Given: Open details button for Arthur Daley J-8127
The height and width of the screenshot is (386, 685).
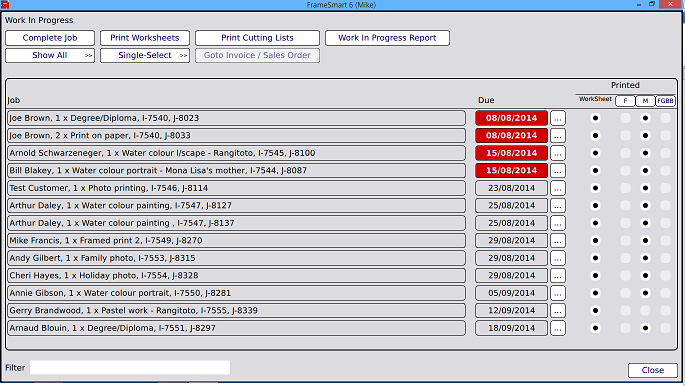Looking at the screenshot, I should click(558, 206).
